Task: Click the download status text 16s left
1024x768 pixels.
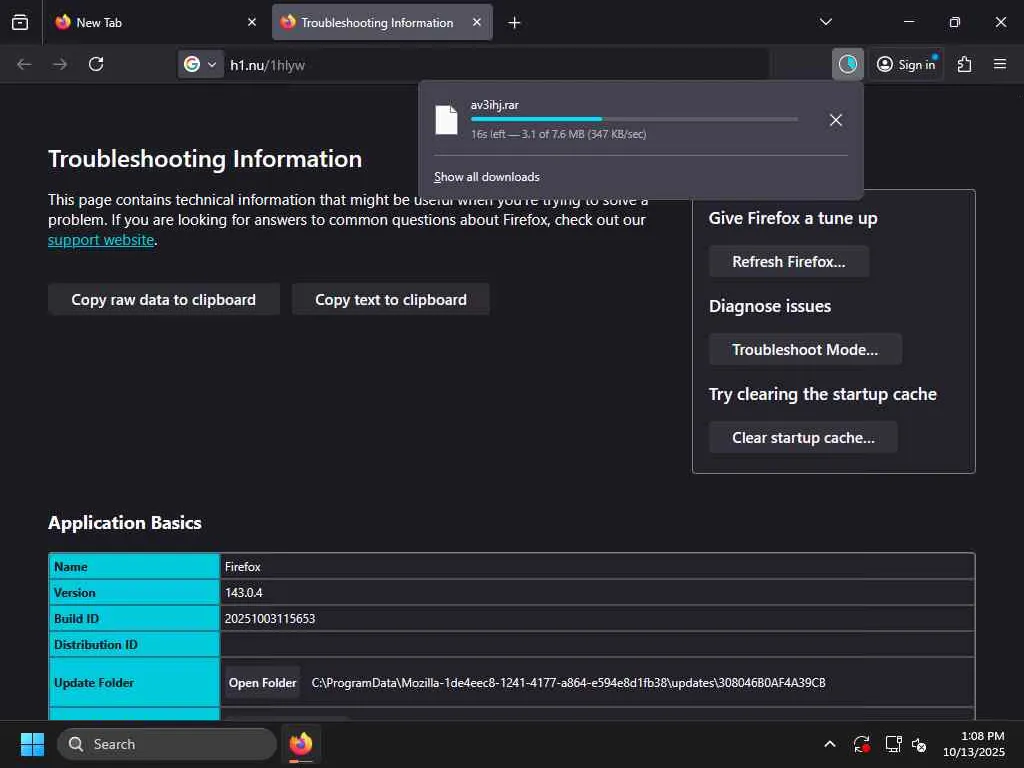Action: pos(558,134)
